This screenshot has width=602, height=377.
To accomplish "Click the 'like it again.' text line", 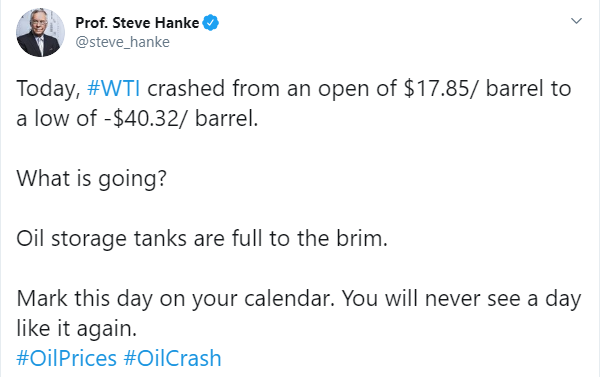I will [x=76, y=329].
